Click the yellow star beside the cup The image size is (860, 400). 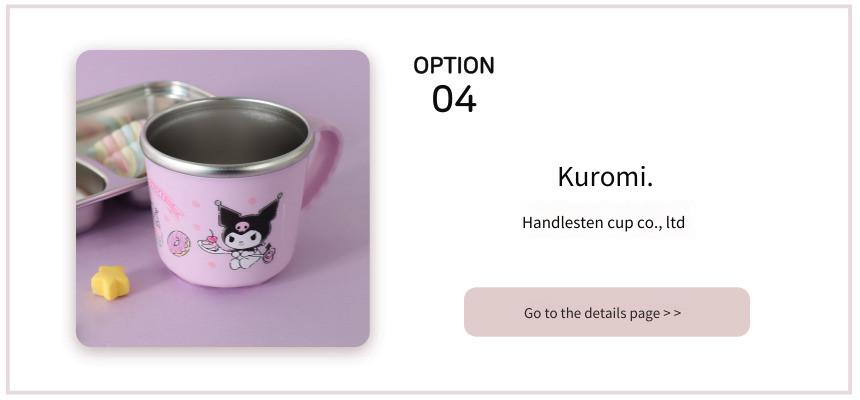coord(110,283)
